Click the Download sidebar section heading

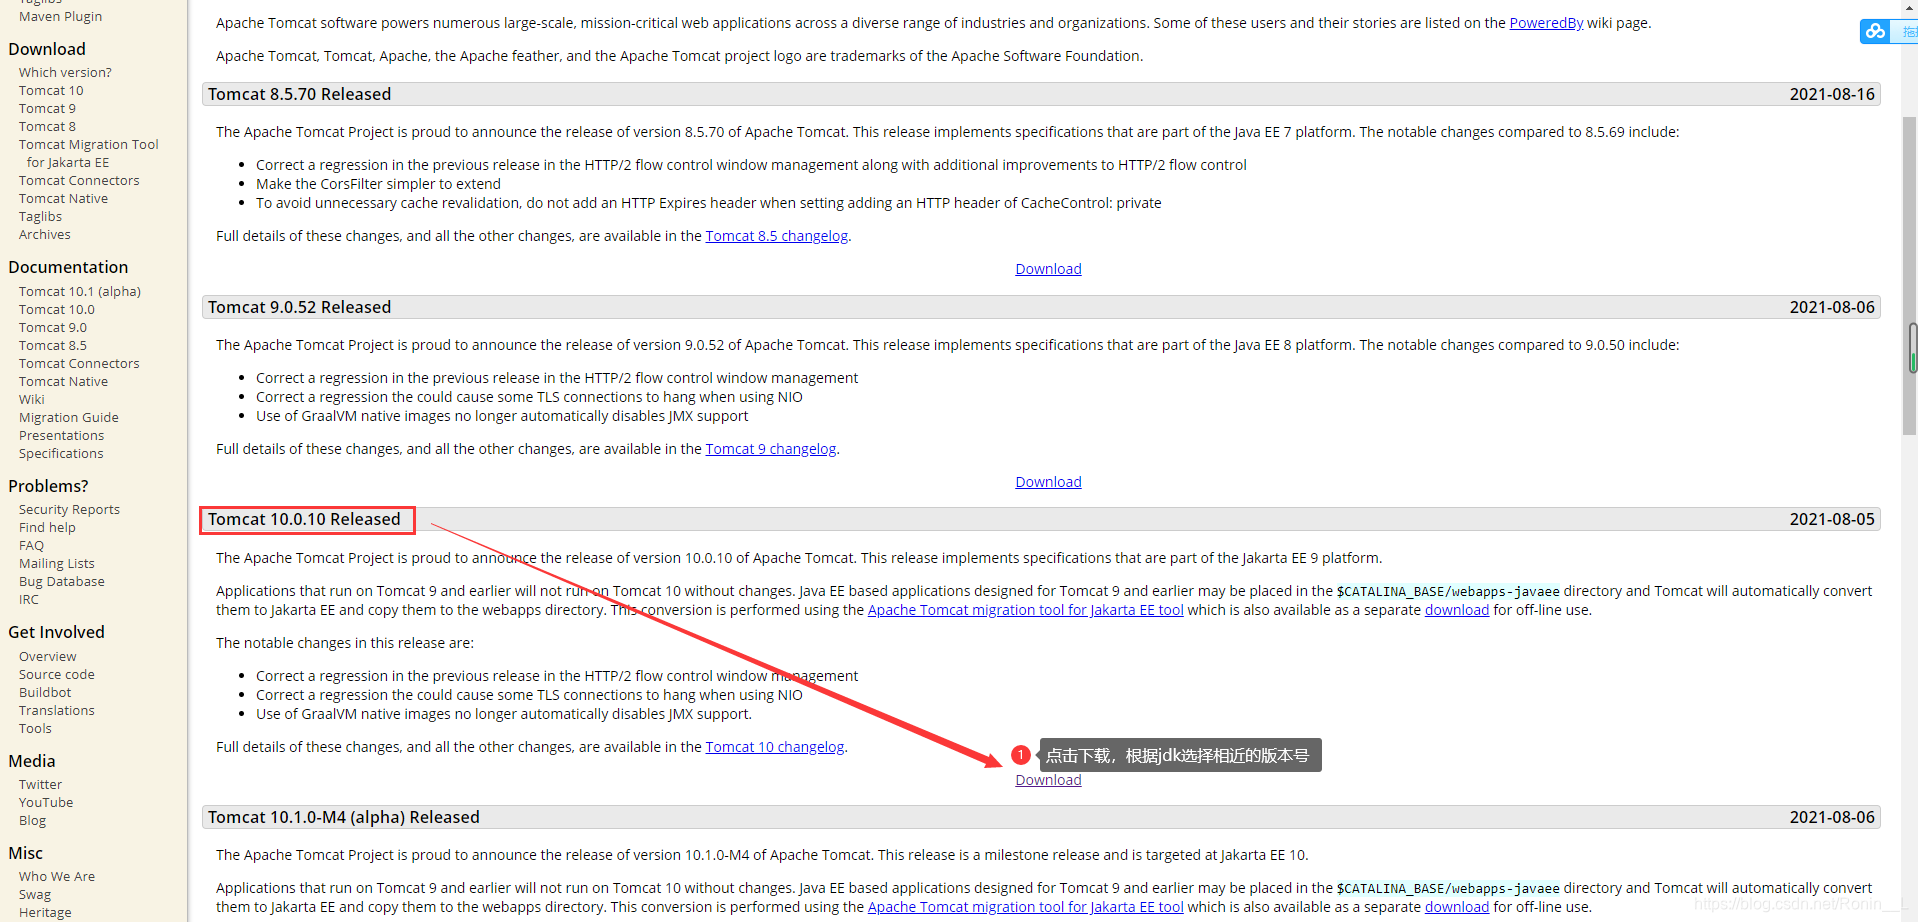pos(47,49)
